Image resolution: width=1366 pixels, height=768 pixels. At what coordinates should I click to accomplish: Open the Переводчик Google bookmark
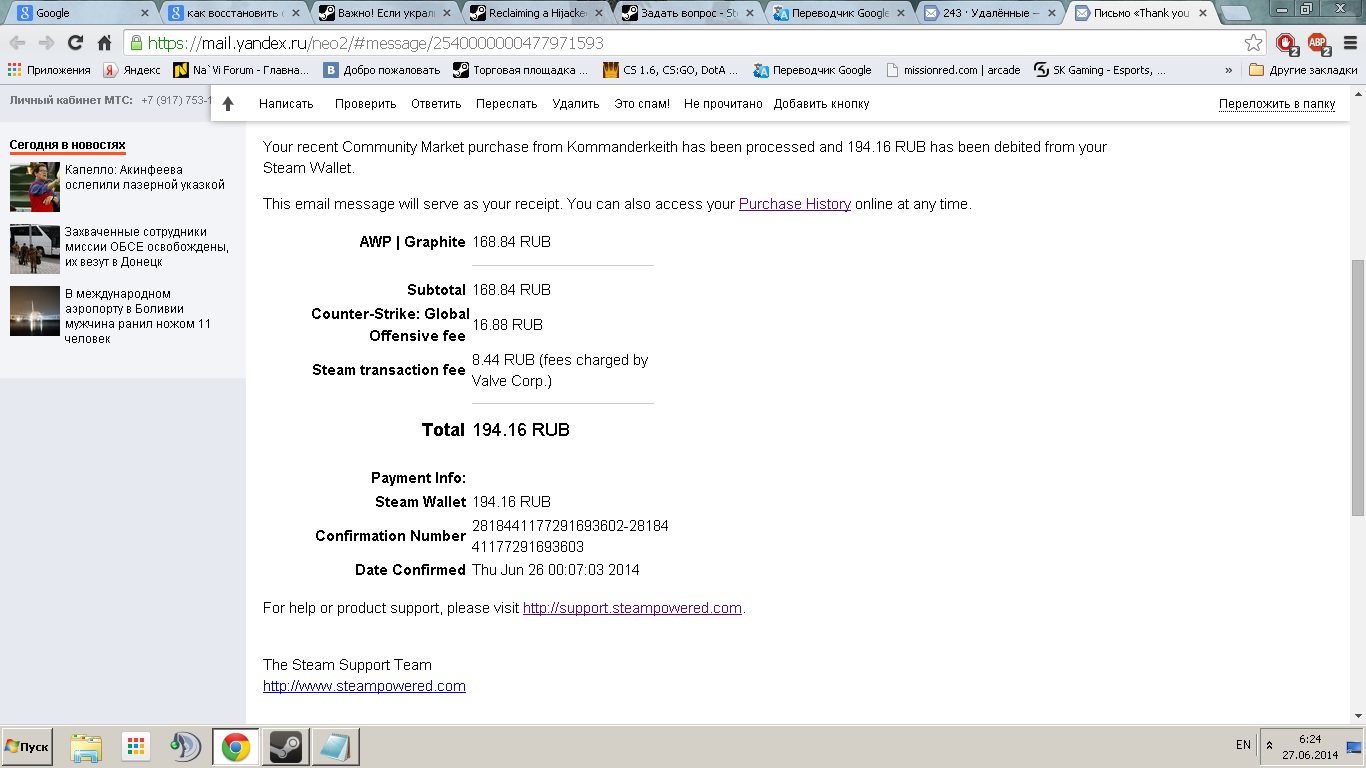(x=812, y=70)
